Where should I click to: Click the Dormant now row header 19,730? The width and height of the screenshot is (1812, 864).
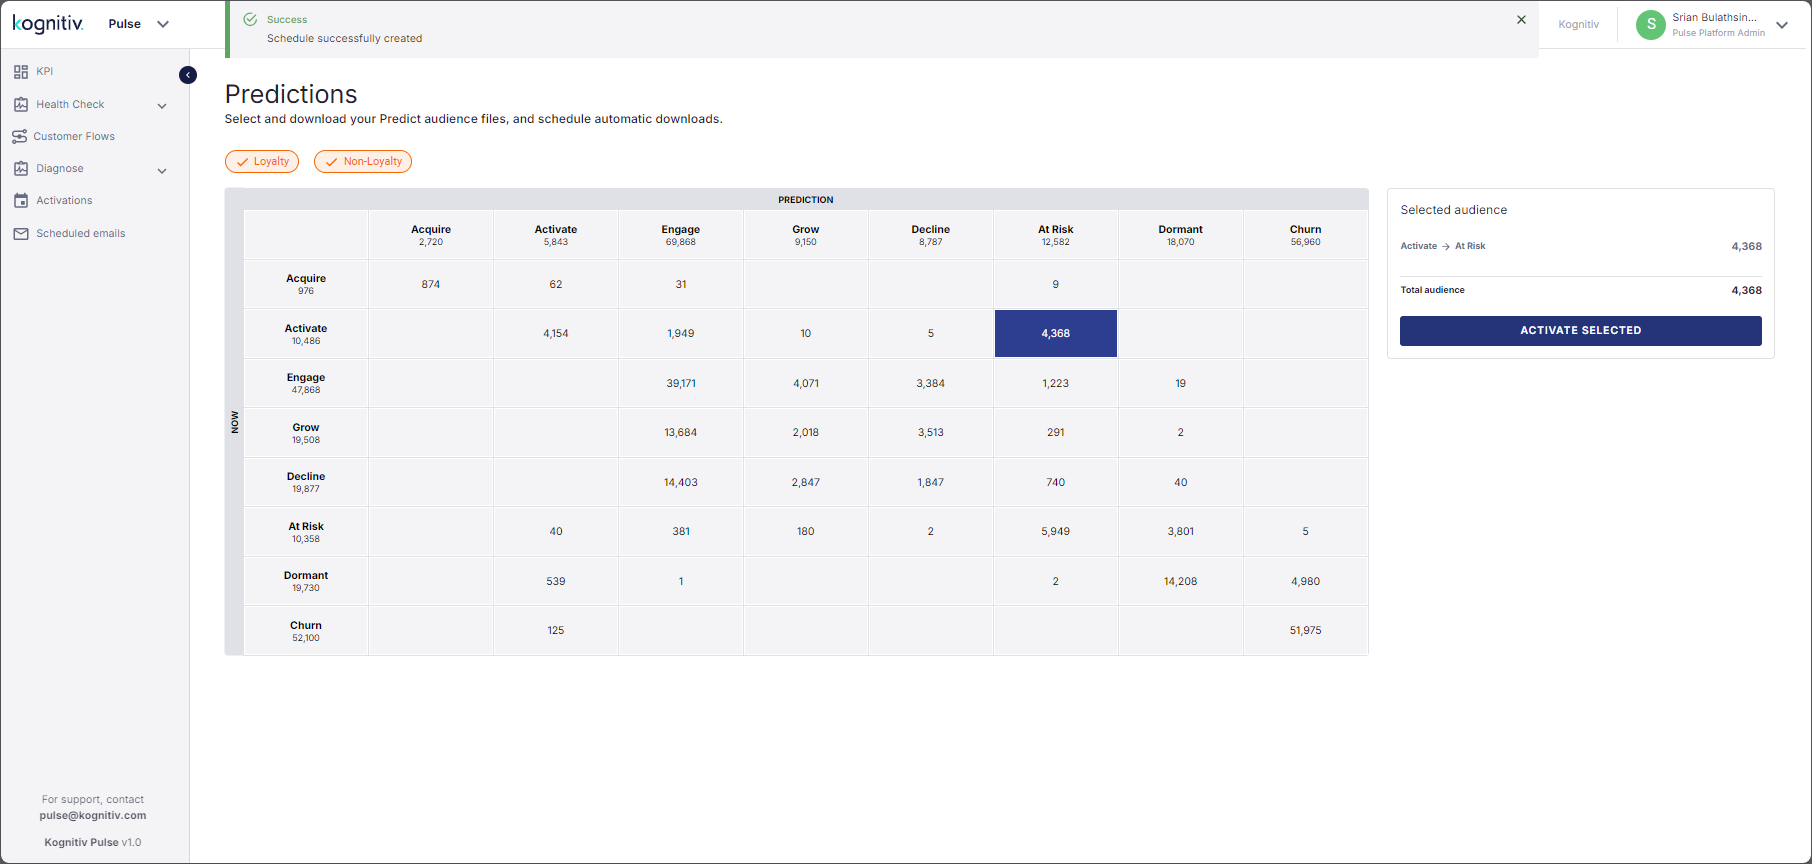coord(306,581)
